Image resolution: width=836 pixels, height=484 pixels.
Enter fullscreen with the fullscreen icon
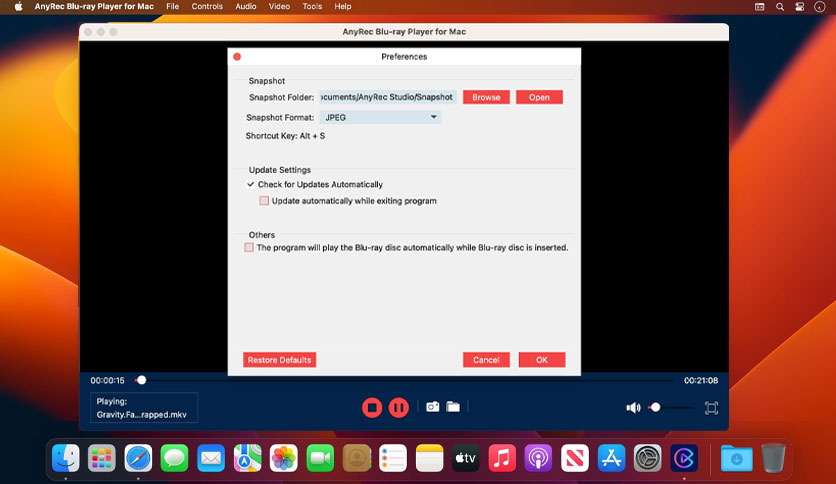(x=711, y=408)
